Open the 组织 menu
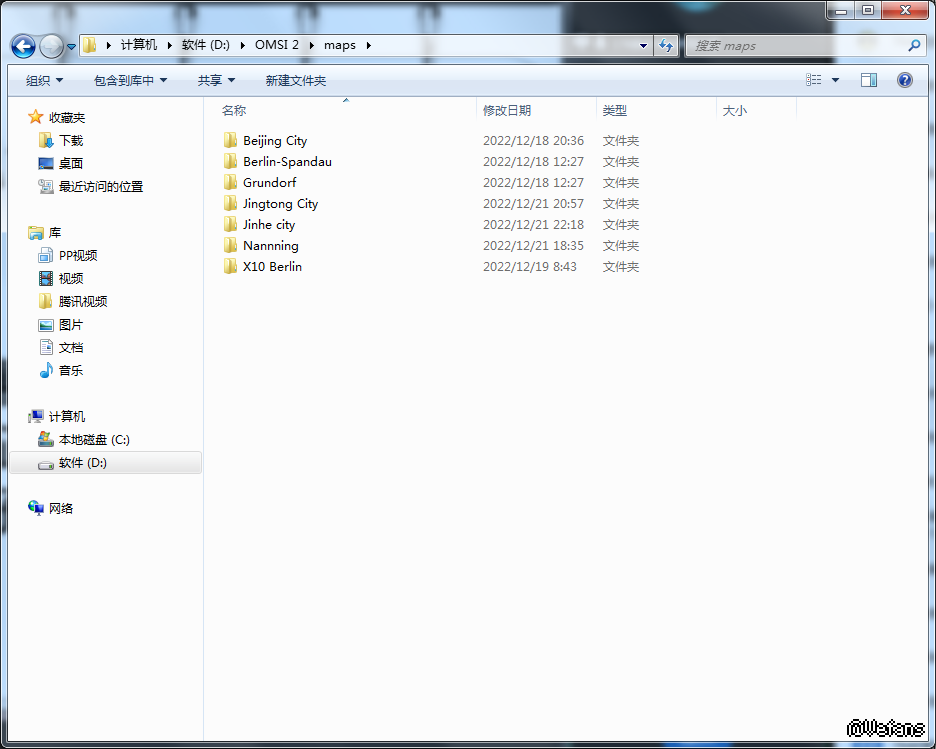This screenshot has width=936, height=749. point(44,80)
